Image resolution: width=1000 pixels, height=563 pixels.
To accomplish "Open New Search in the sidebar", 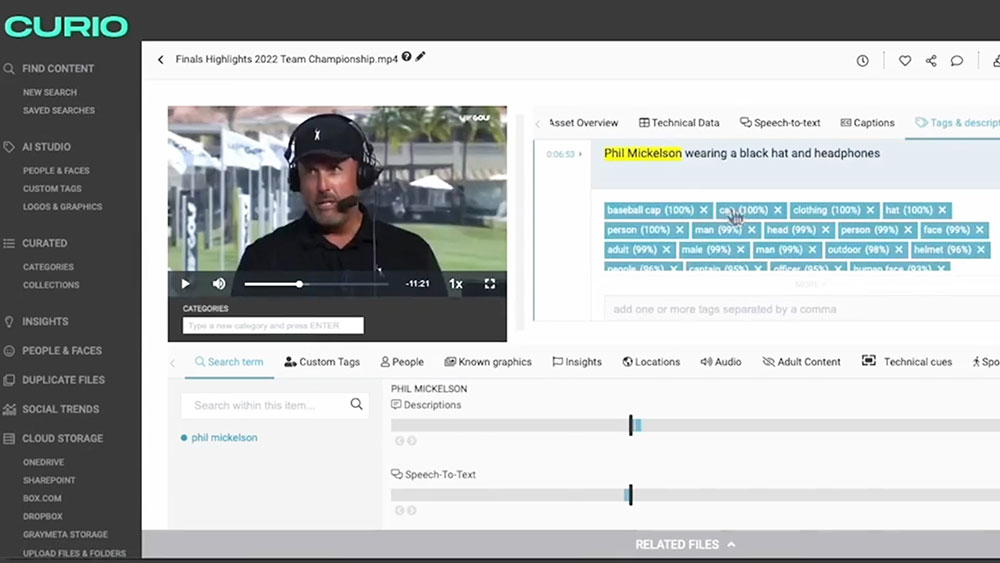I will pyautogui.click(x=50, y=92).
